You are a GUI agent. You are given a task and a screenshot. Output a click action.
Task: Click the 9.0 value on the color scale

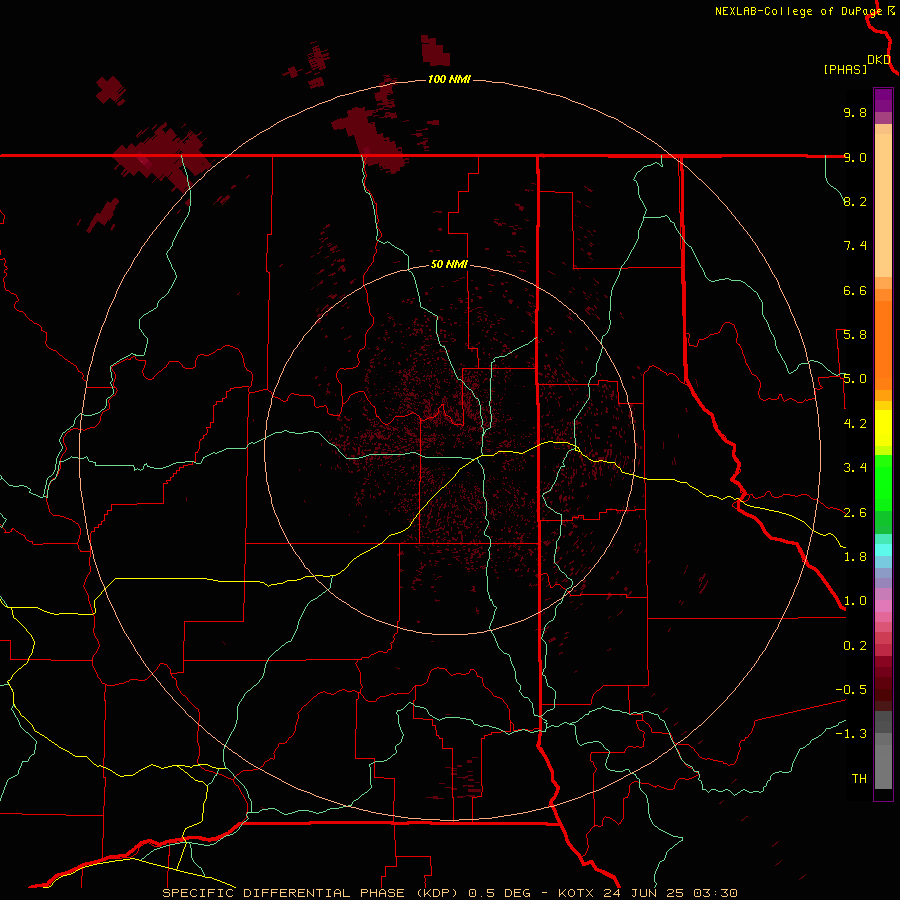(855, 157)
